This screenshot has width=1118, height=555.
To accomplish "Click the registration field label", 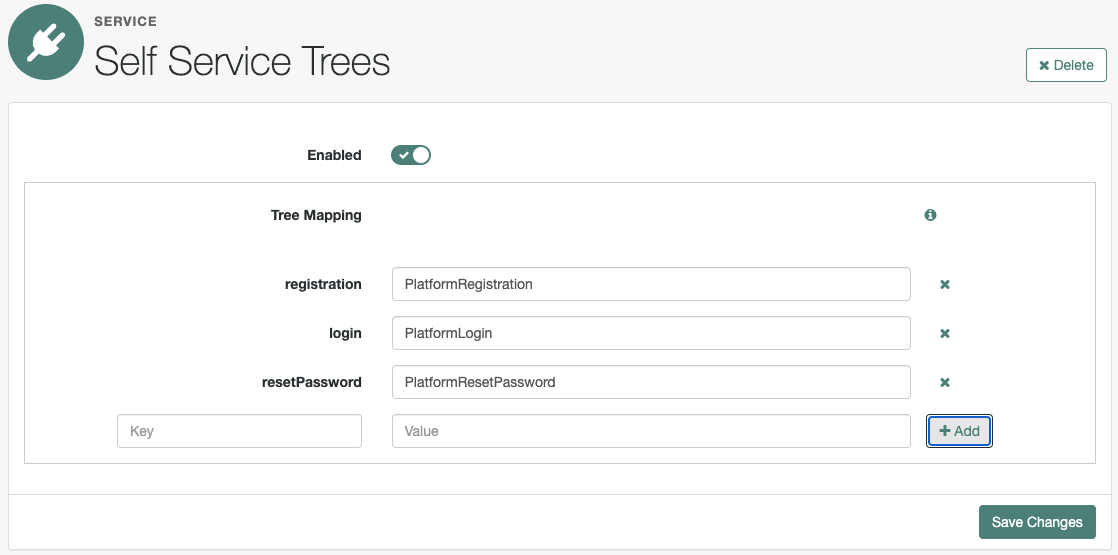I will 323,284.
